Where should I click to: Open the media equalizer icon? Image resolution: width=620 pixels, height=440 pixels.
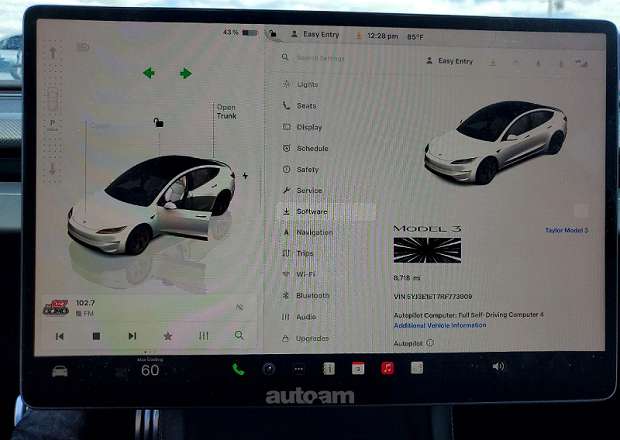click(x=204, y=336)
